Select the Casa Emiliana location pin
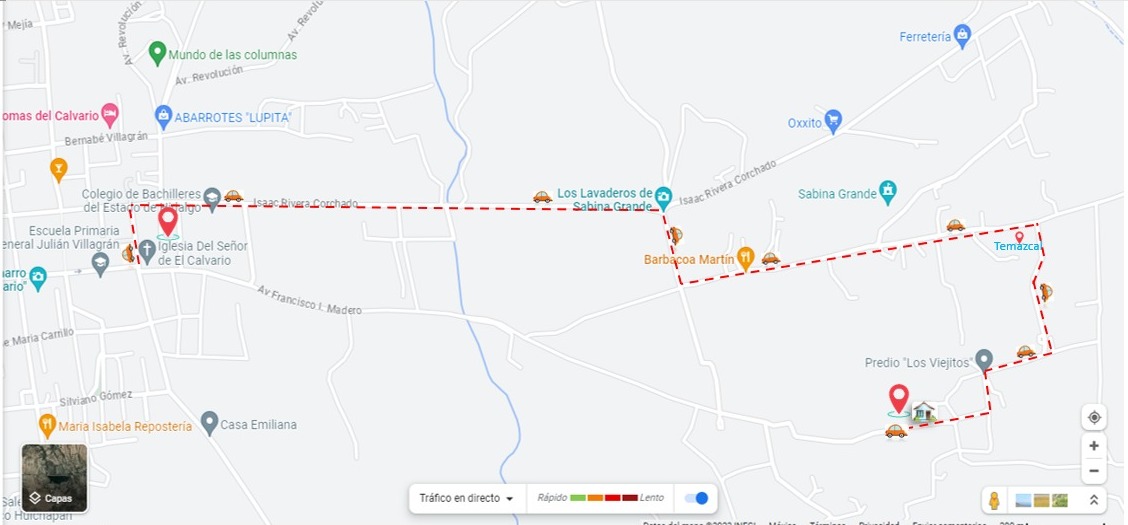 pyautogui.click(x=209, y=423)
